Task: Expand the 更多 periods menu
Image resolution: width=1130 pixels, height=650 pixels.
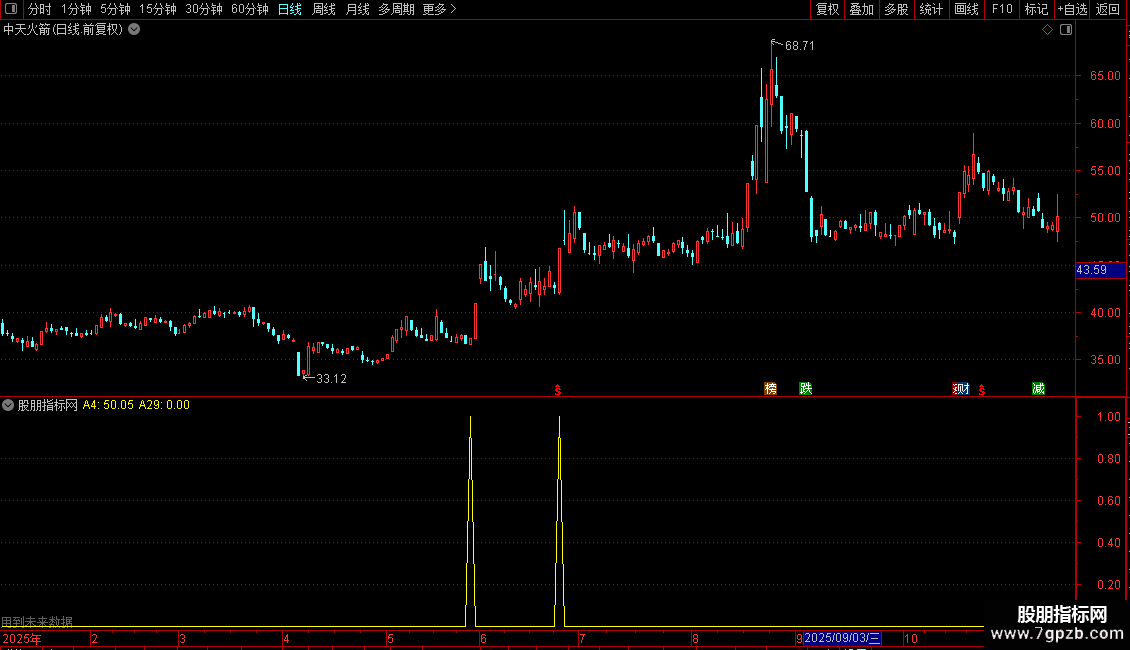Action: pyautogui.click(x=439, y=9)
